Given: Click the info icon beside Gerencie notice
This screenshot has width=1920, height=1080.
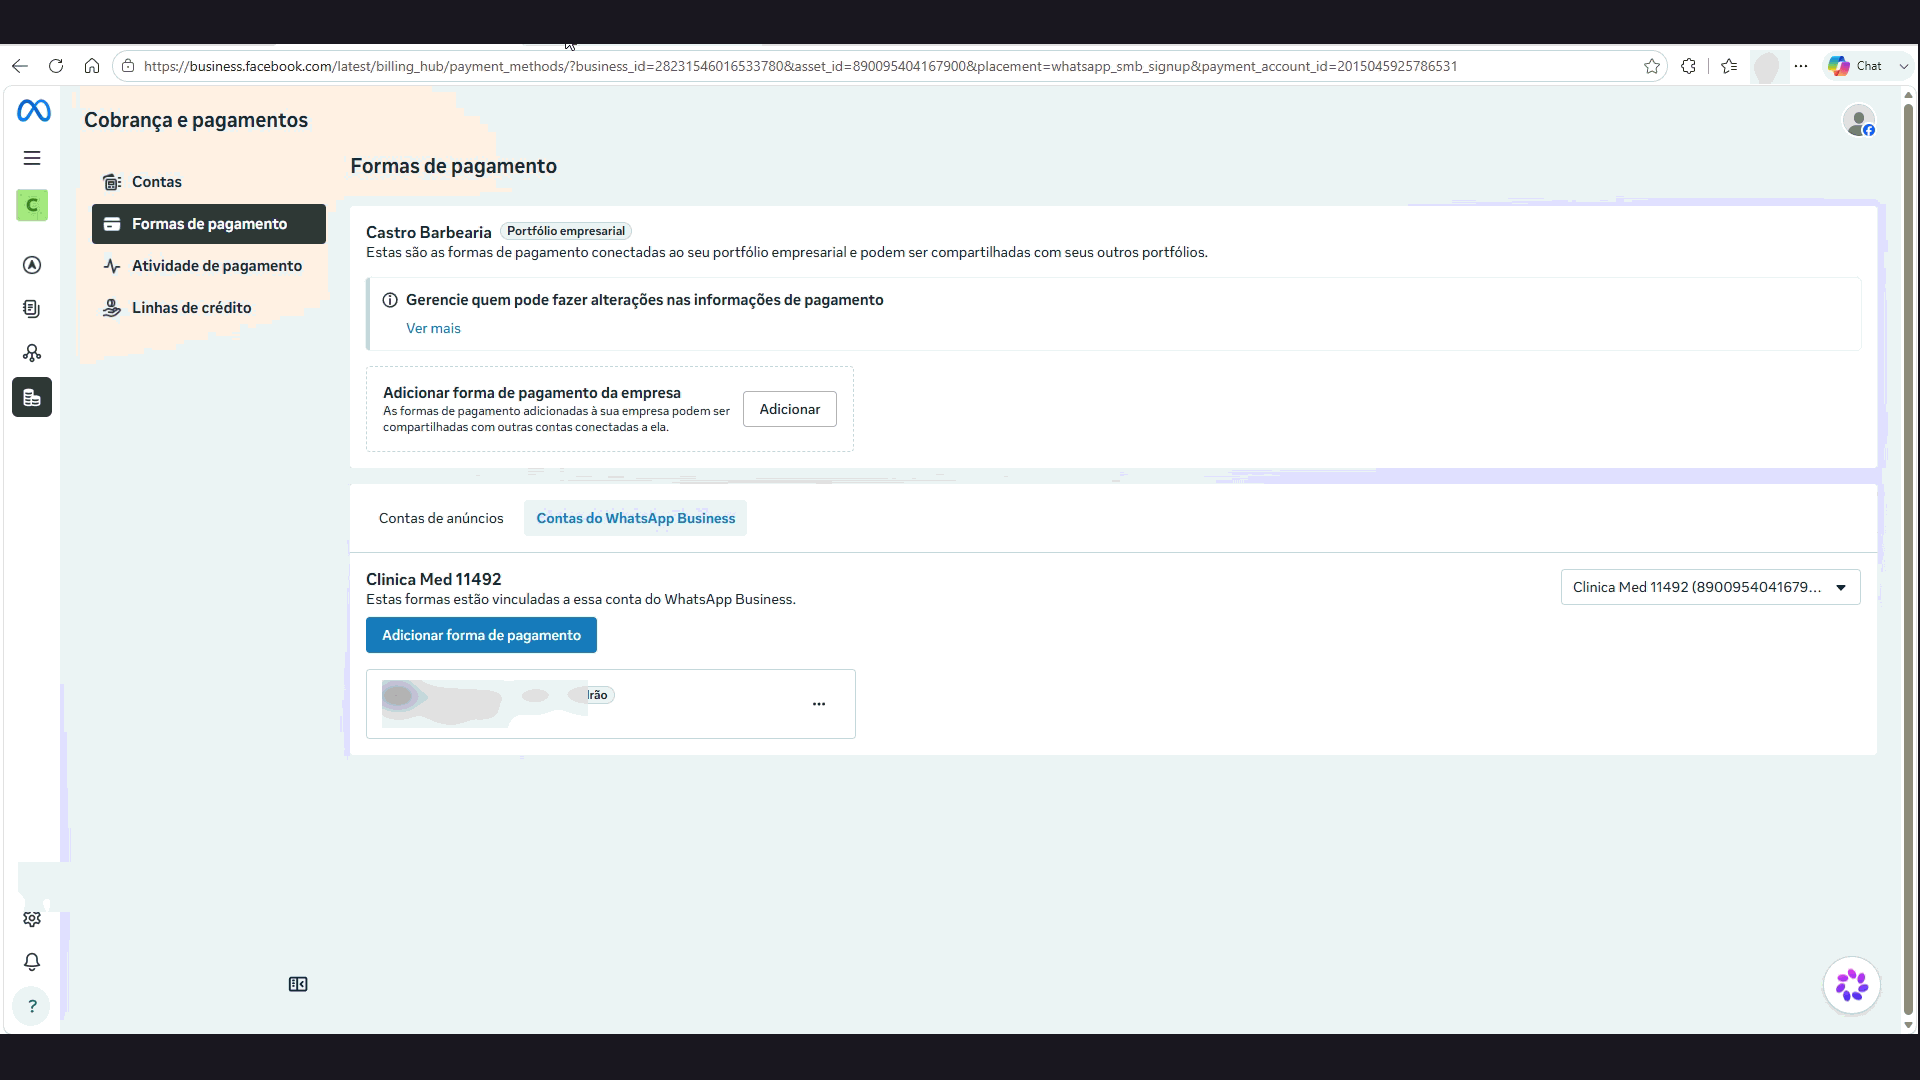Looking at the screenshot, I should 390,300.
